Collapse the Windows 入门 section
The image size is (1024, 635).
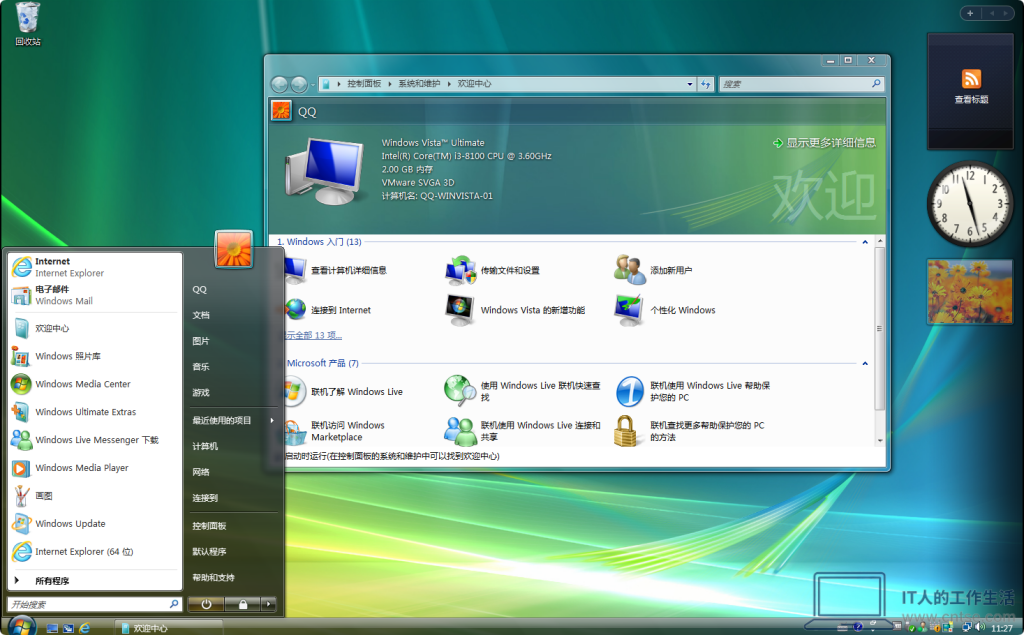(x=865, y=242)
